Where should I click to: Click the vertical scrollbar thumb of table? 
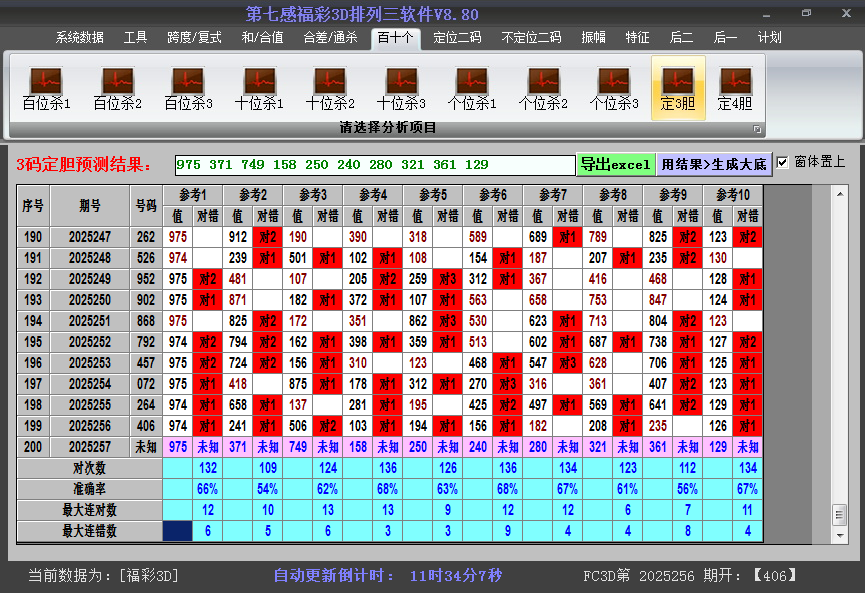pos(840,515)
